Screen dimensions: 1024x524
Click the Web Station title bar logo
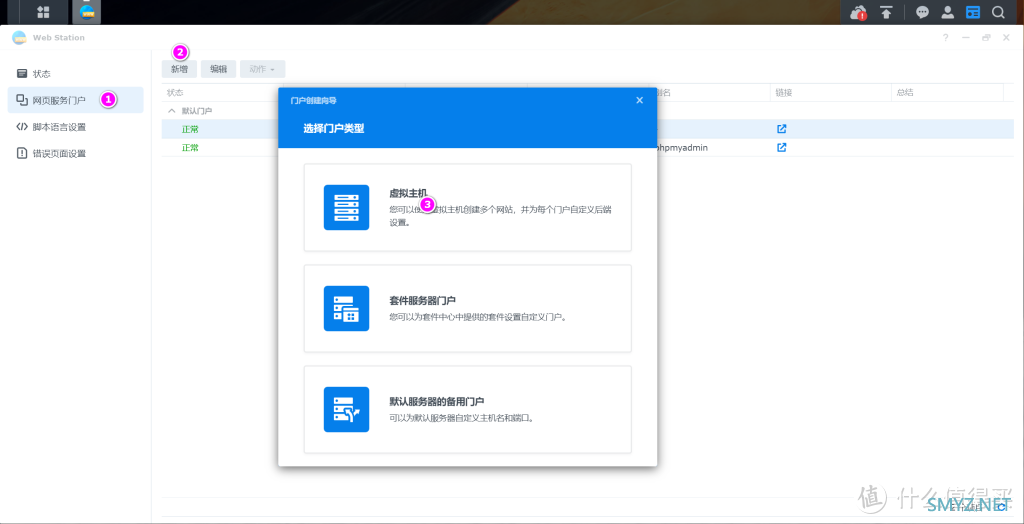(x=19, y=38)
